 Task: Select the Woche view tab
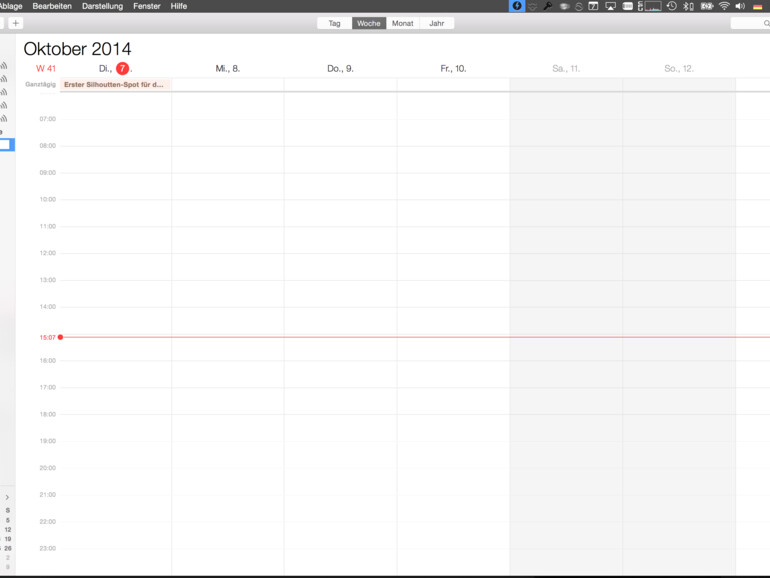(x=369, y=23)
